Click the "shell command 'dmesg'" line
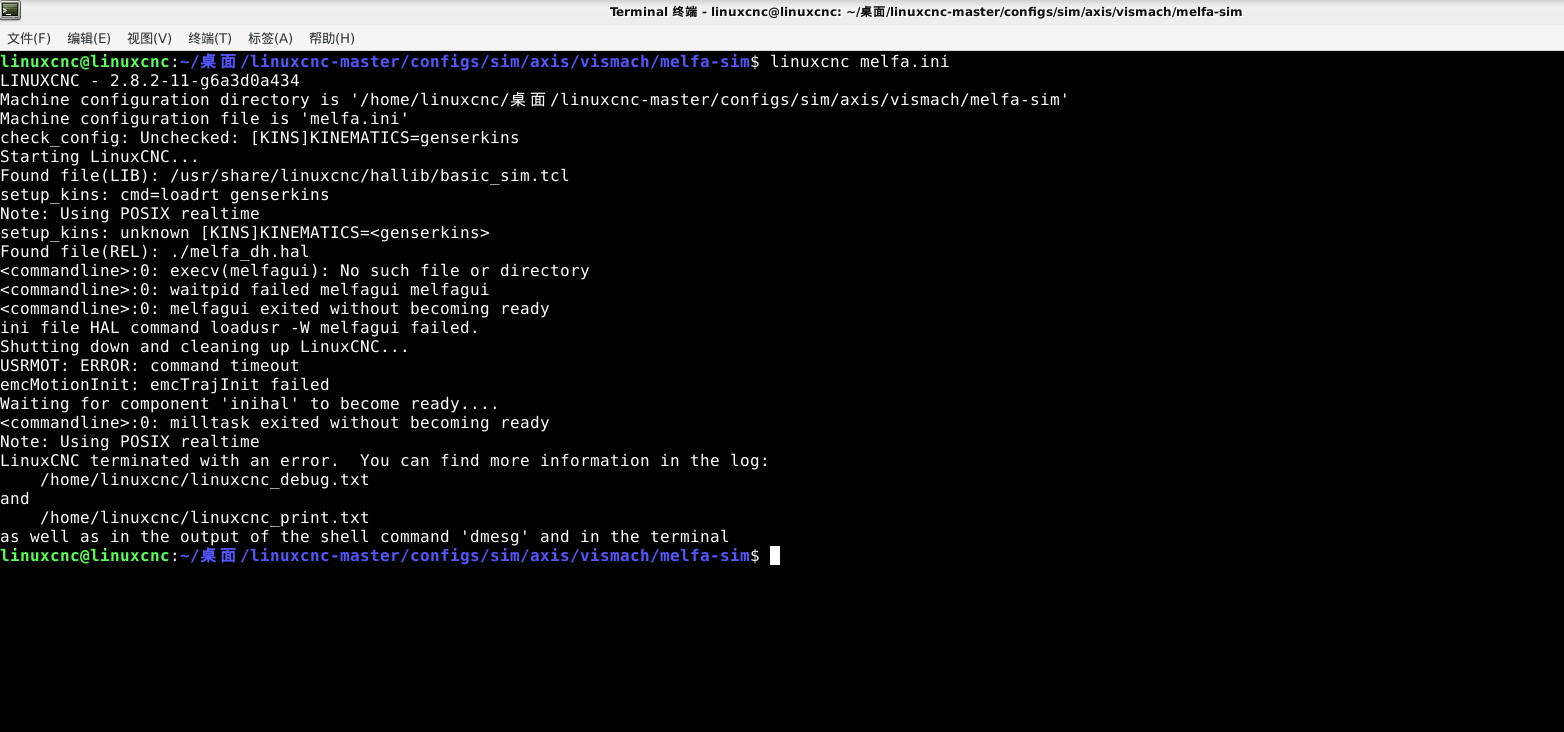The height and width of the screenshot is (732, 1564). click(365, 537)
